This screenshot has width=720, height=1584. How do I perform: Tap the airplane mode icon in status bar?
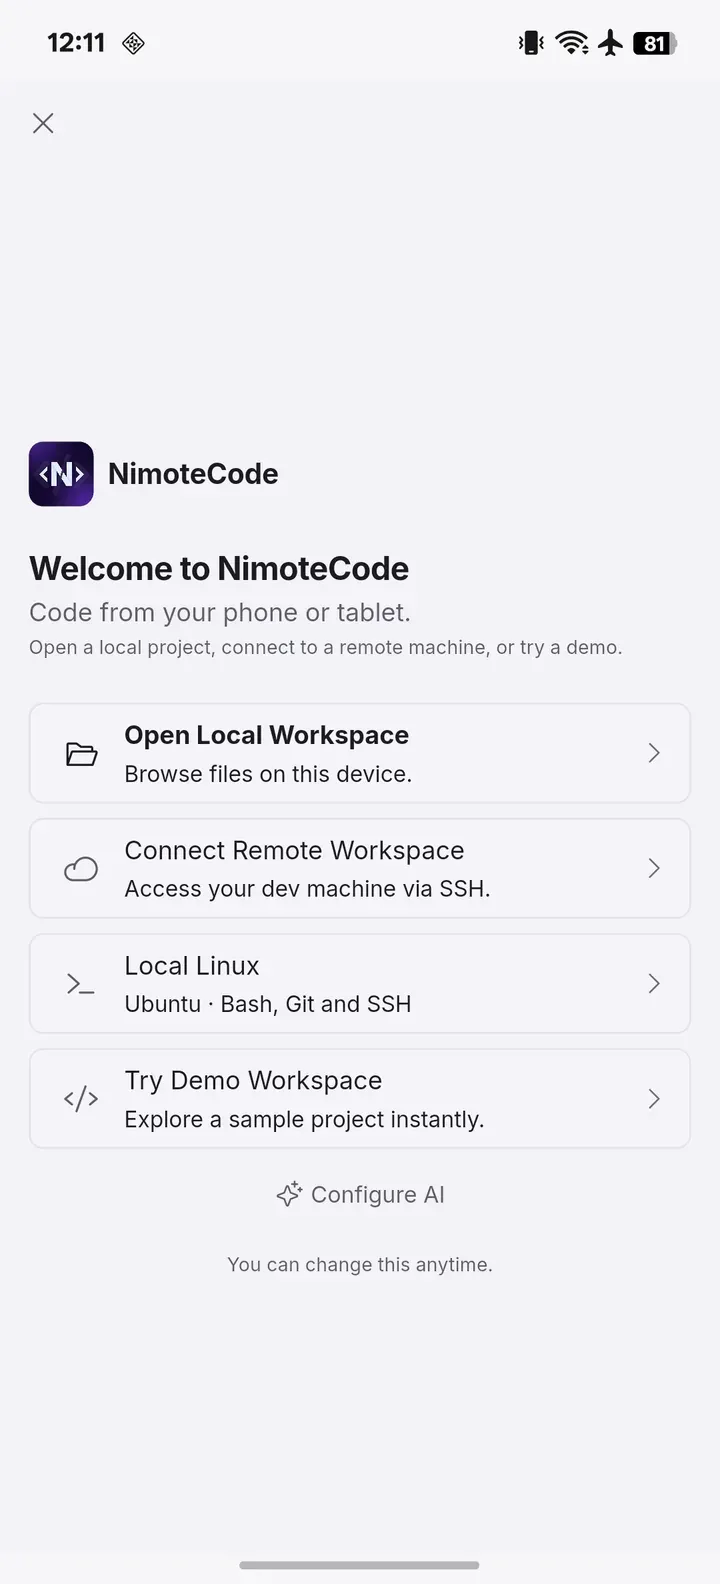point(611,43)
